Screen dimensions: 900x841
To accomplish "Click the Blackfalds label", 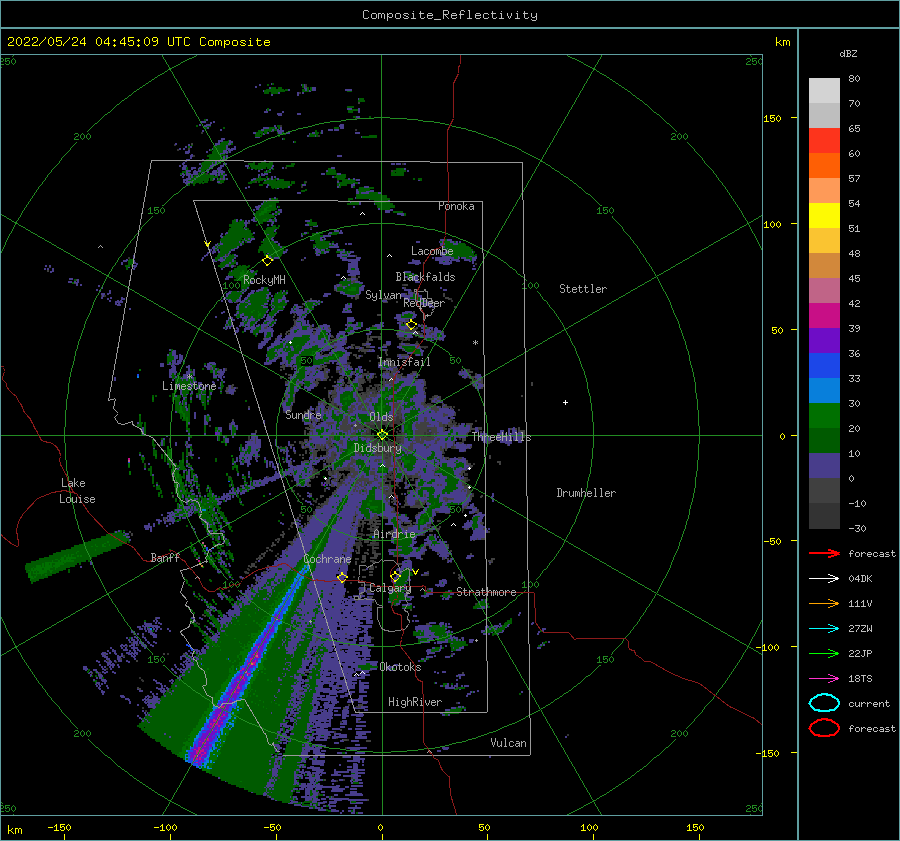I will pos(425,277).
